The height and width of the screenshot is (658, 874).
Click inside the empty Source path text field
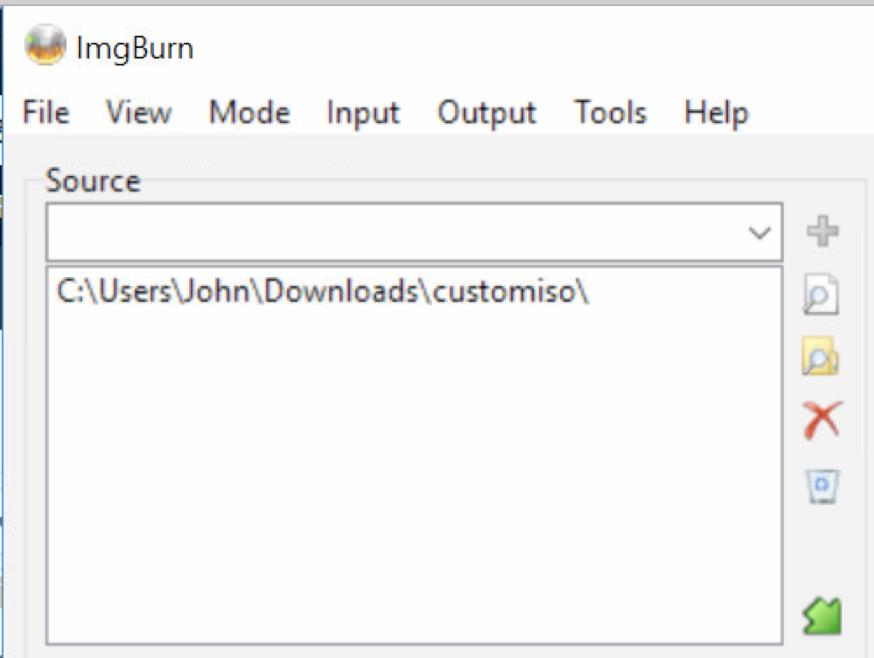[x=390, y=233]
